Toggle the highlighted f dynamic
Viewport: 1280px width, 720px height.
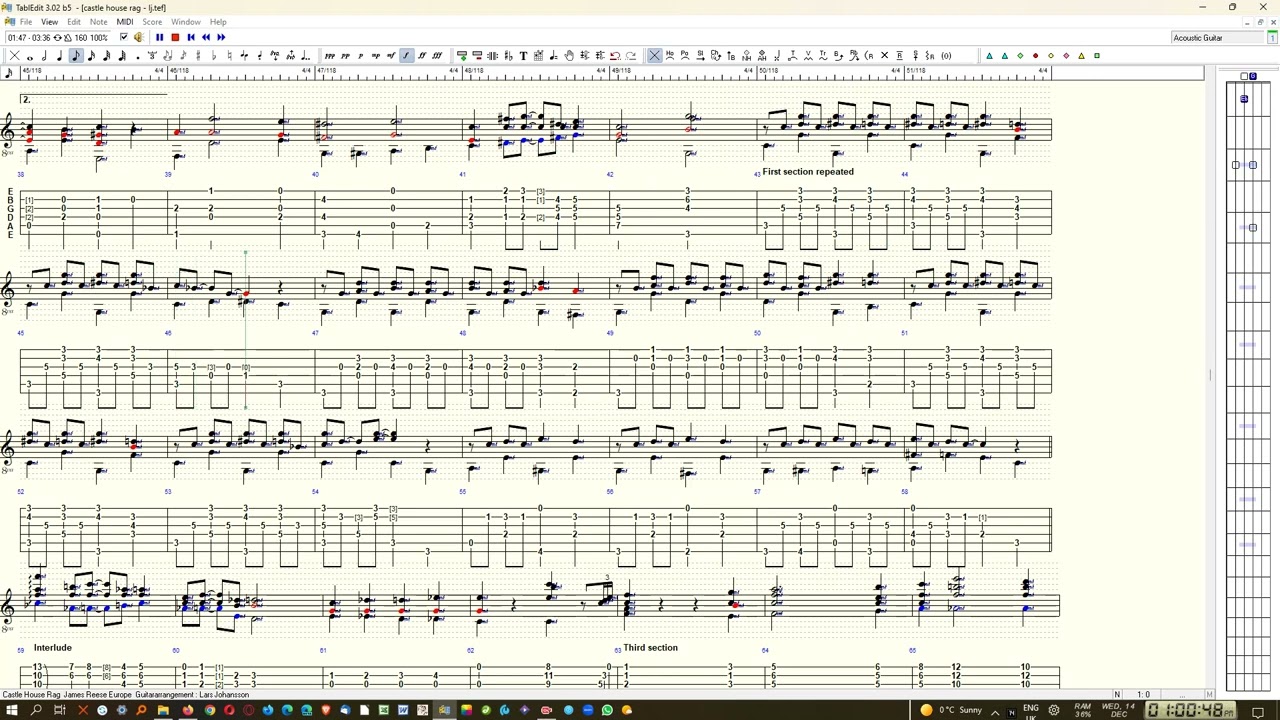[407, 56]
